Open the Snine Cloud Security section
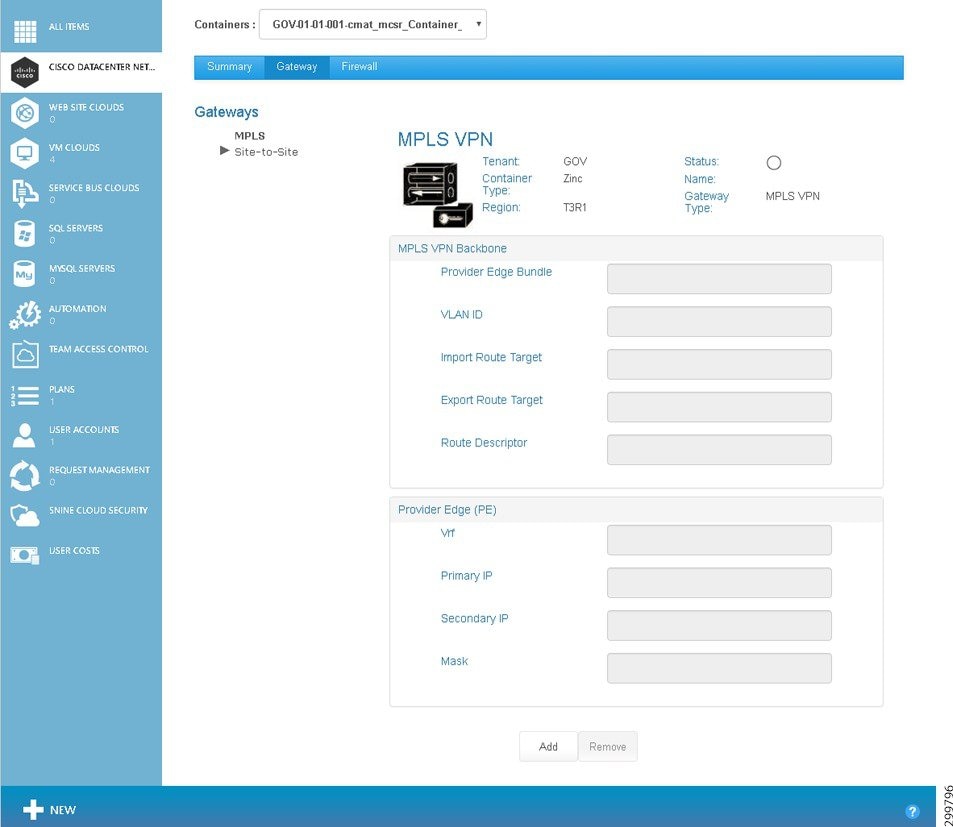The width and height of the screenshot is (953, 827). 24,515
